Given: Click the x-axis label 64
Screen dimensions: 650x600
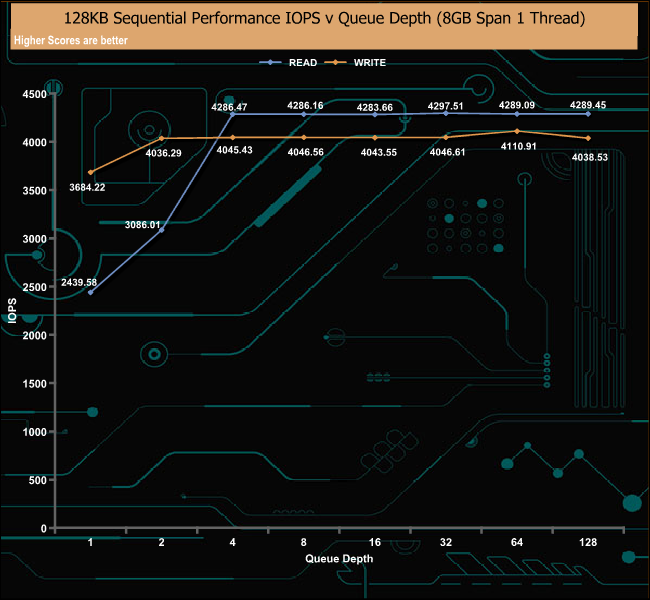Looking at the screenshot, I should (517, 542).
